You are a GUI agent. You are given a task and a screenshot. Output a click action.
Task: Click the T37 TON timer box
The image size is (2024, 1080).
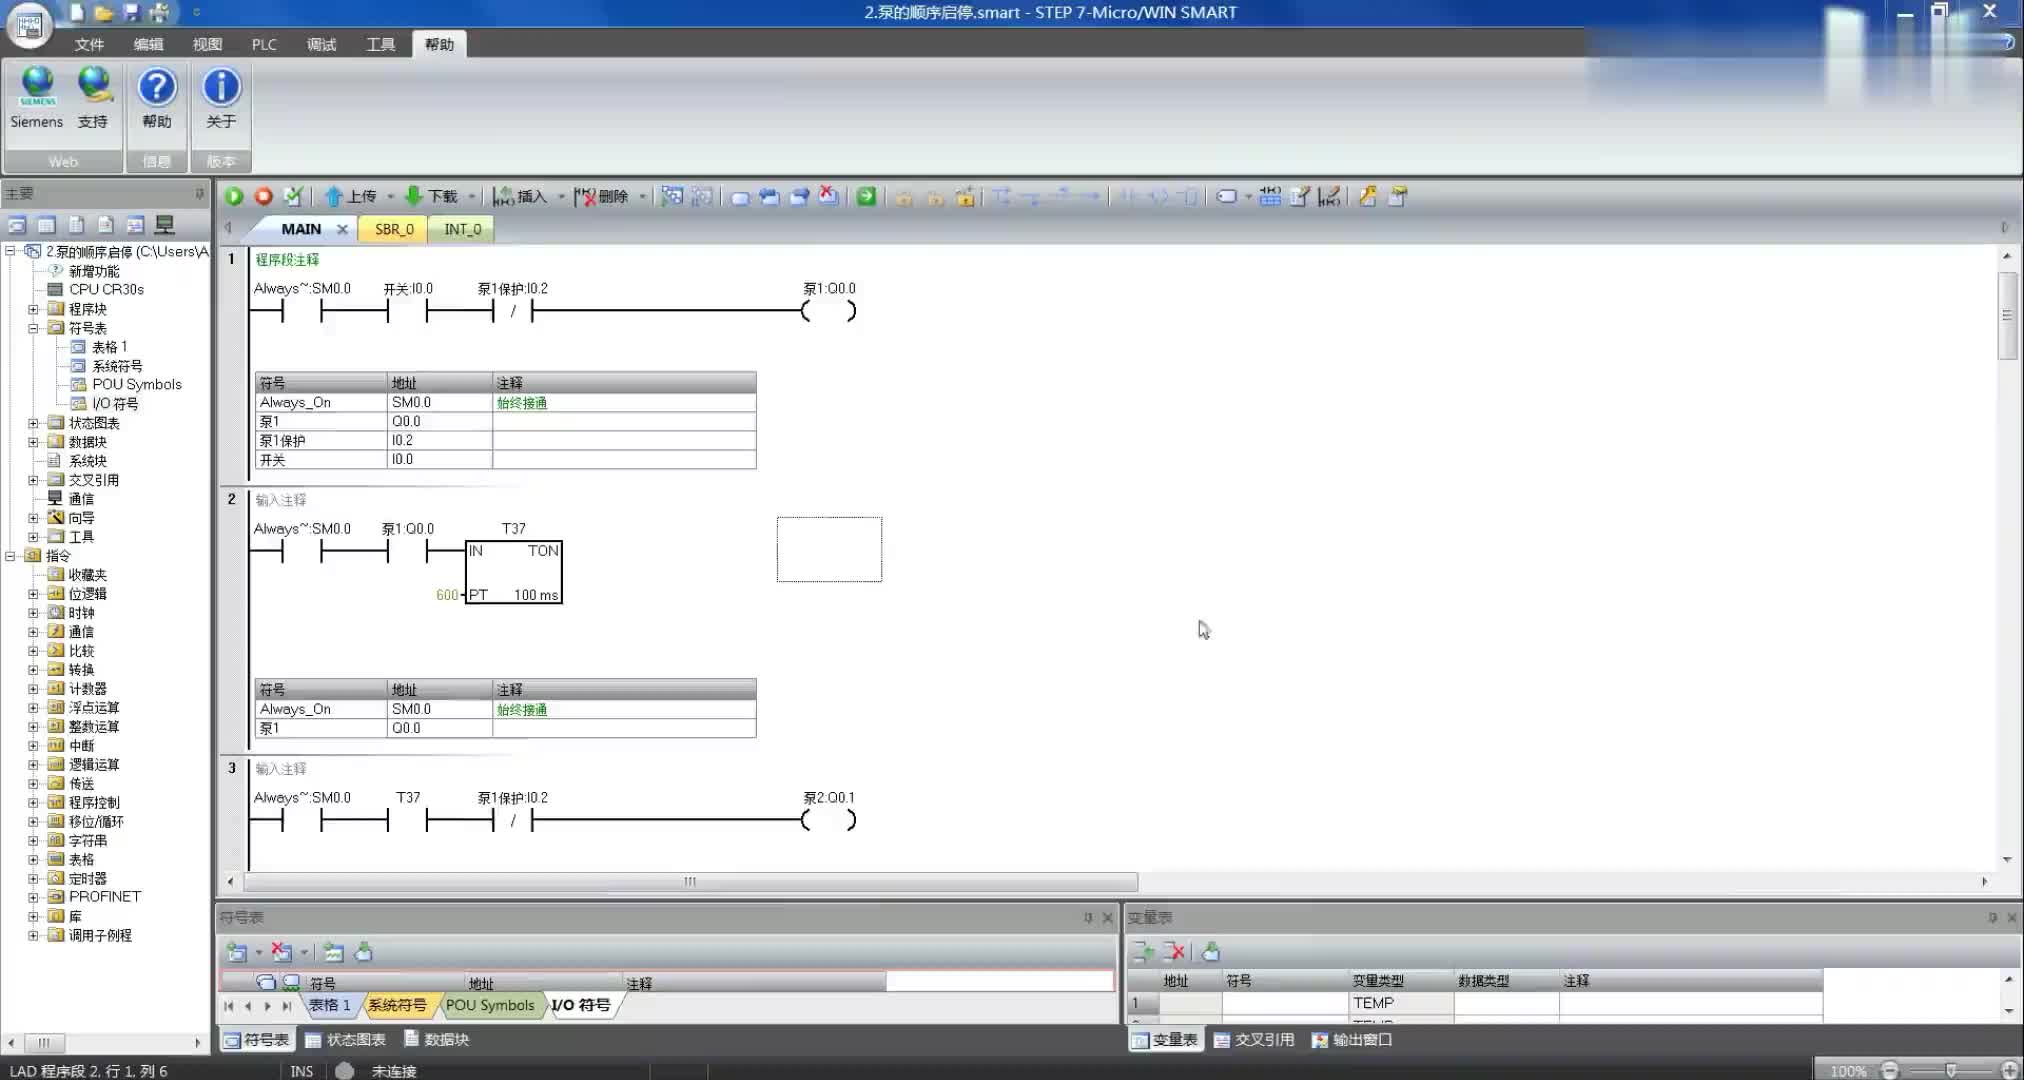pyautogui.click(x=514, y=572)
